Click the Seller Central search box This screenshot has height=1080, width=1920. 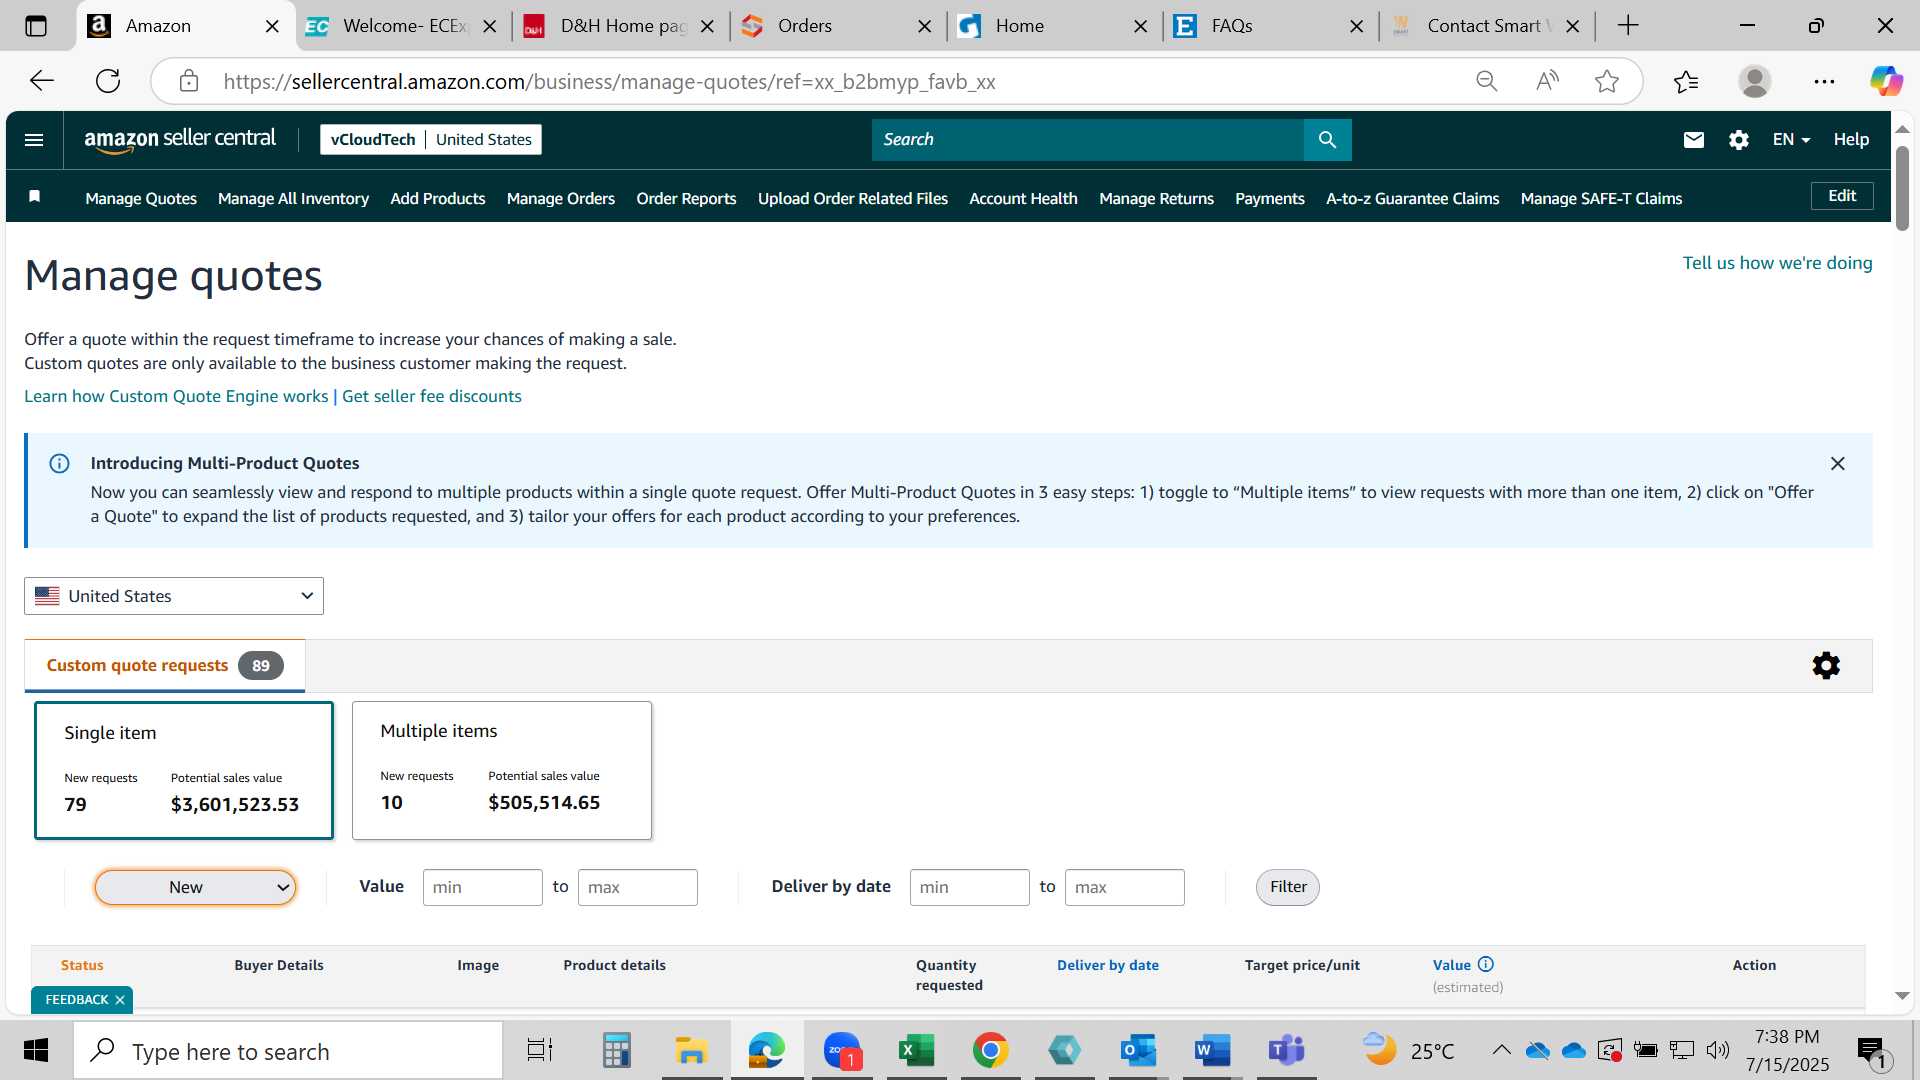pos(1088,140)
